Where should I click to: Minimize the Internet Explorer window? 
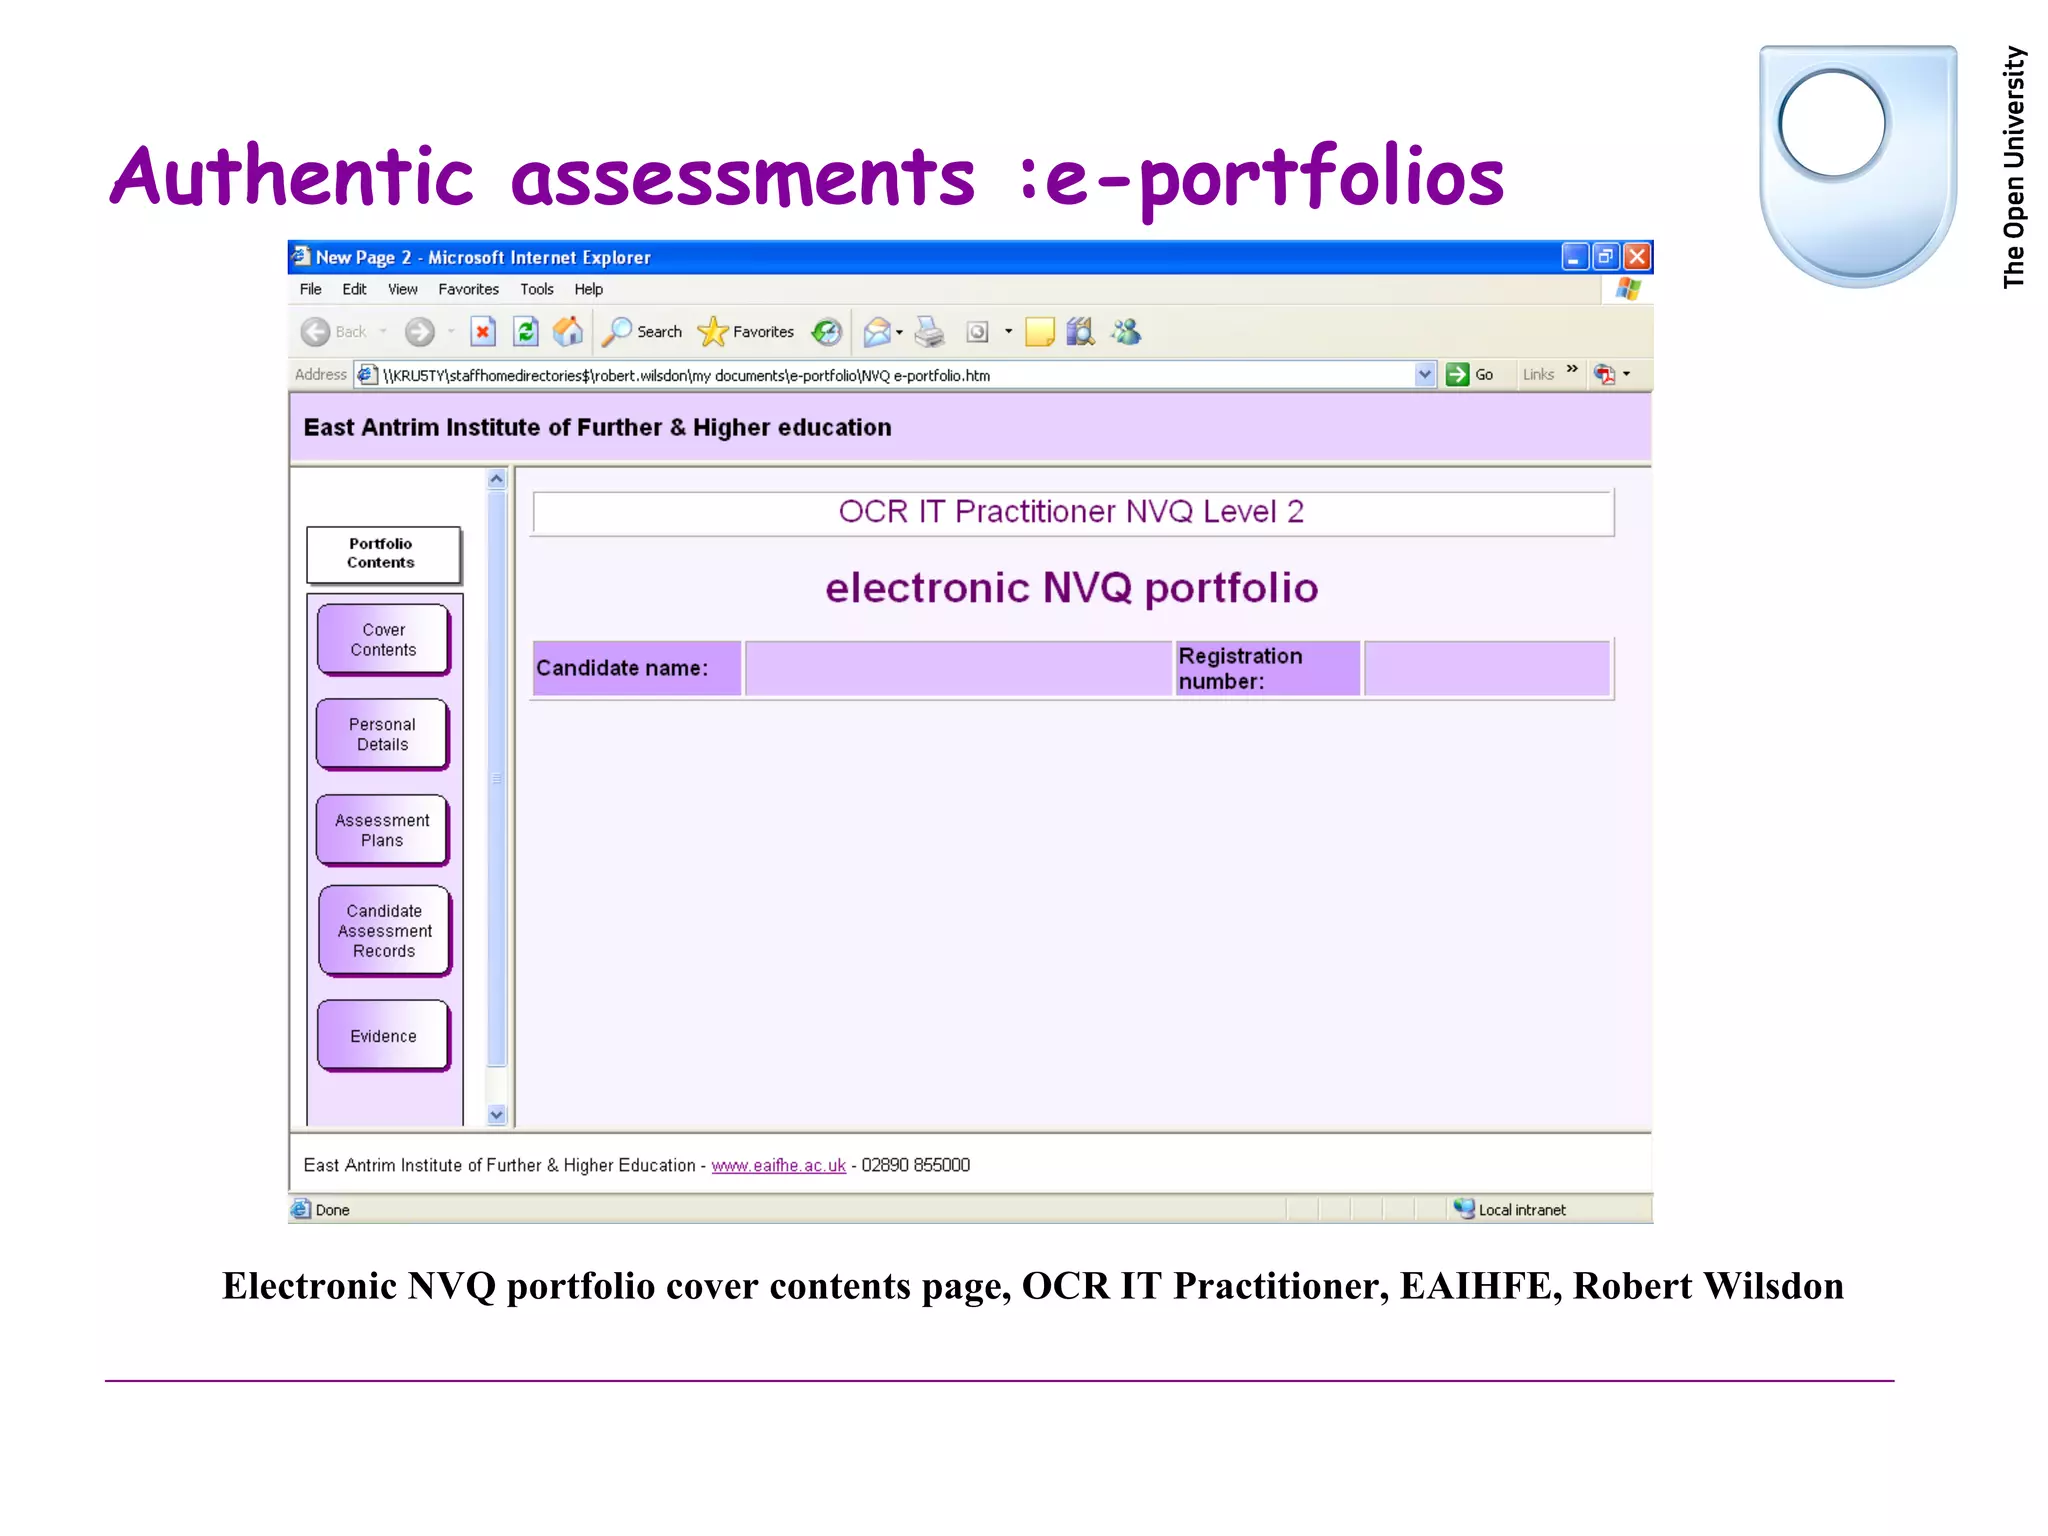point(1575,257)
